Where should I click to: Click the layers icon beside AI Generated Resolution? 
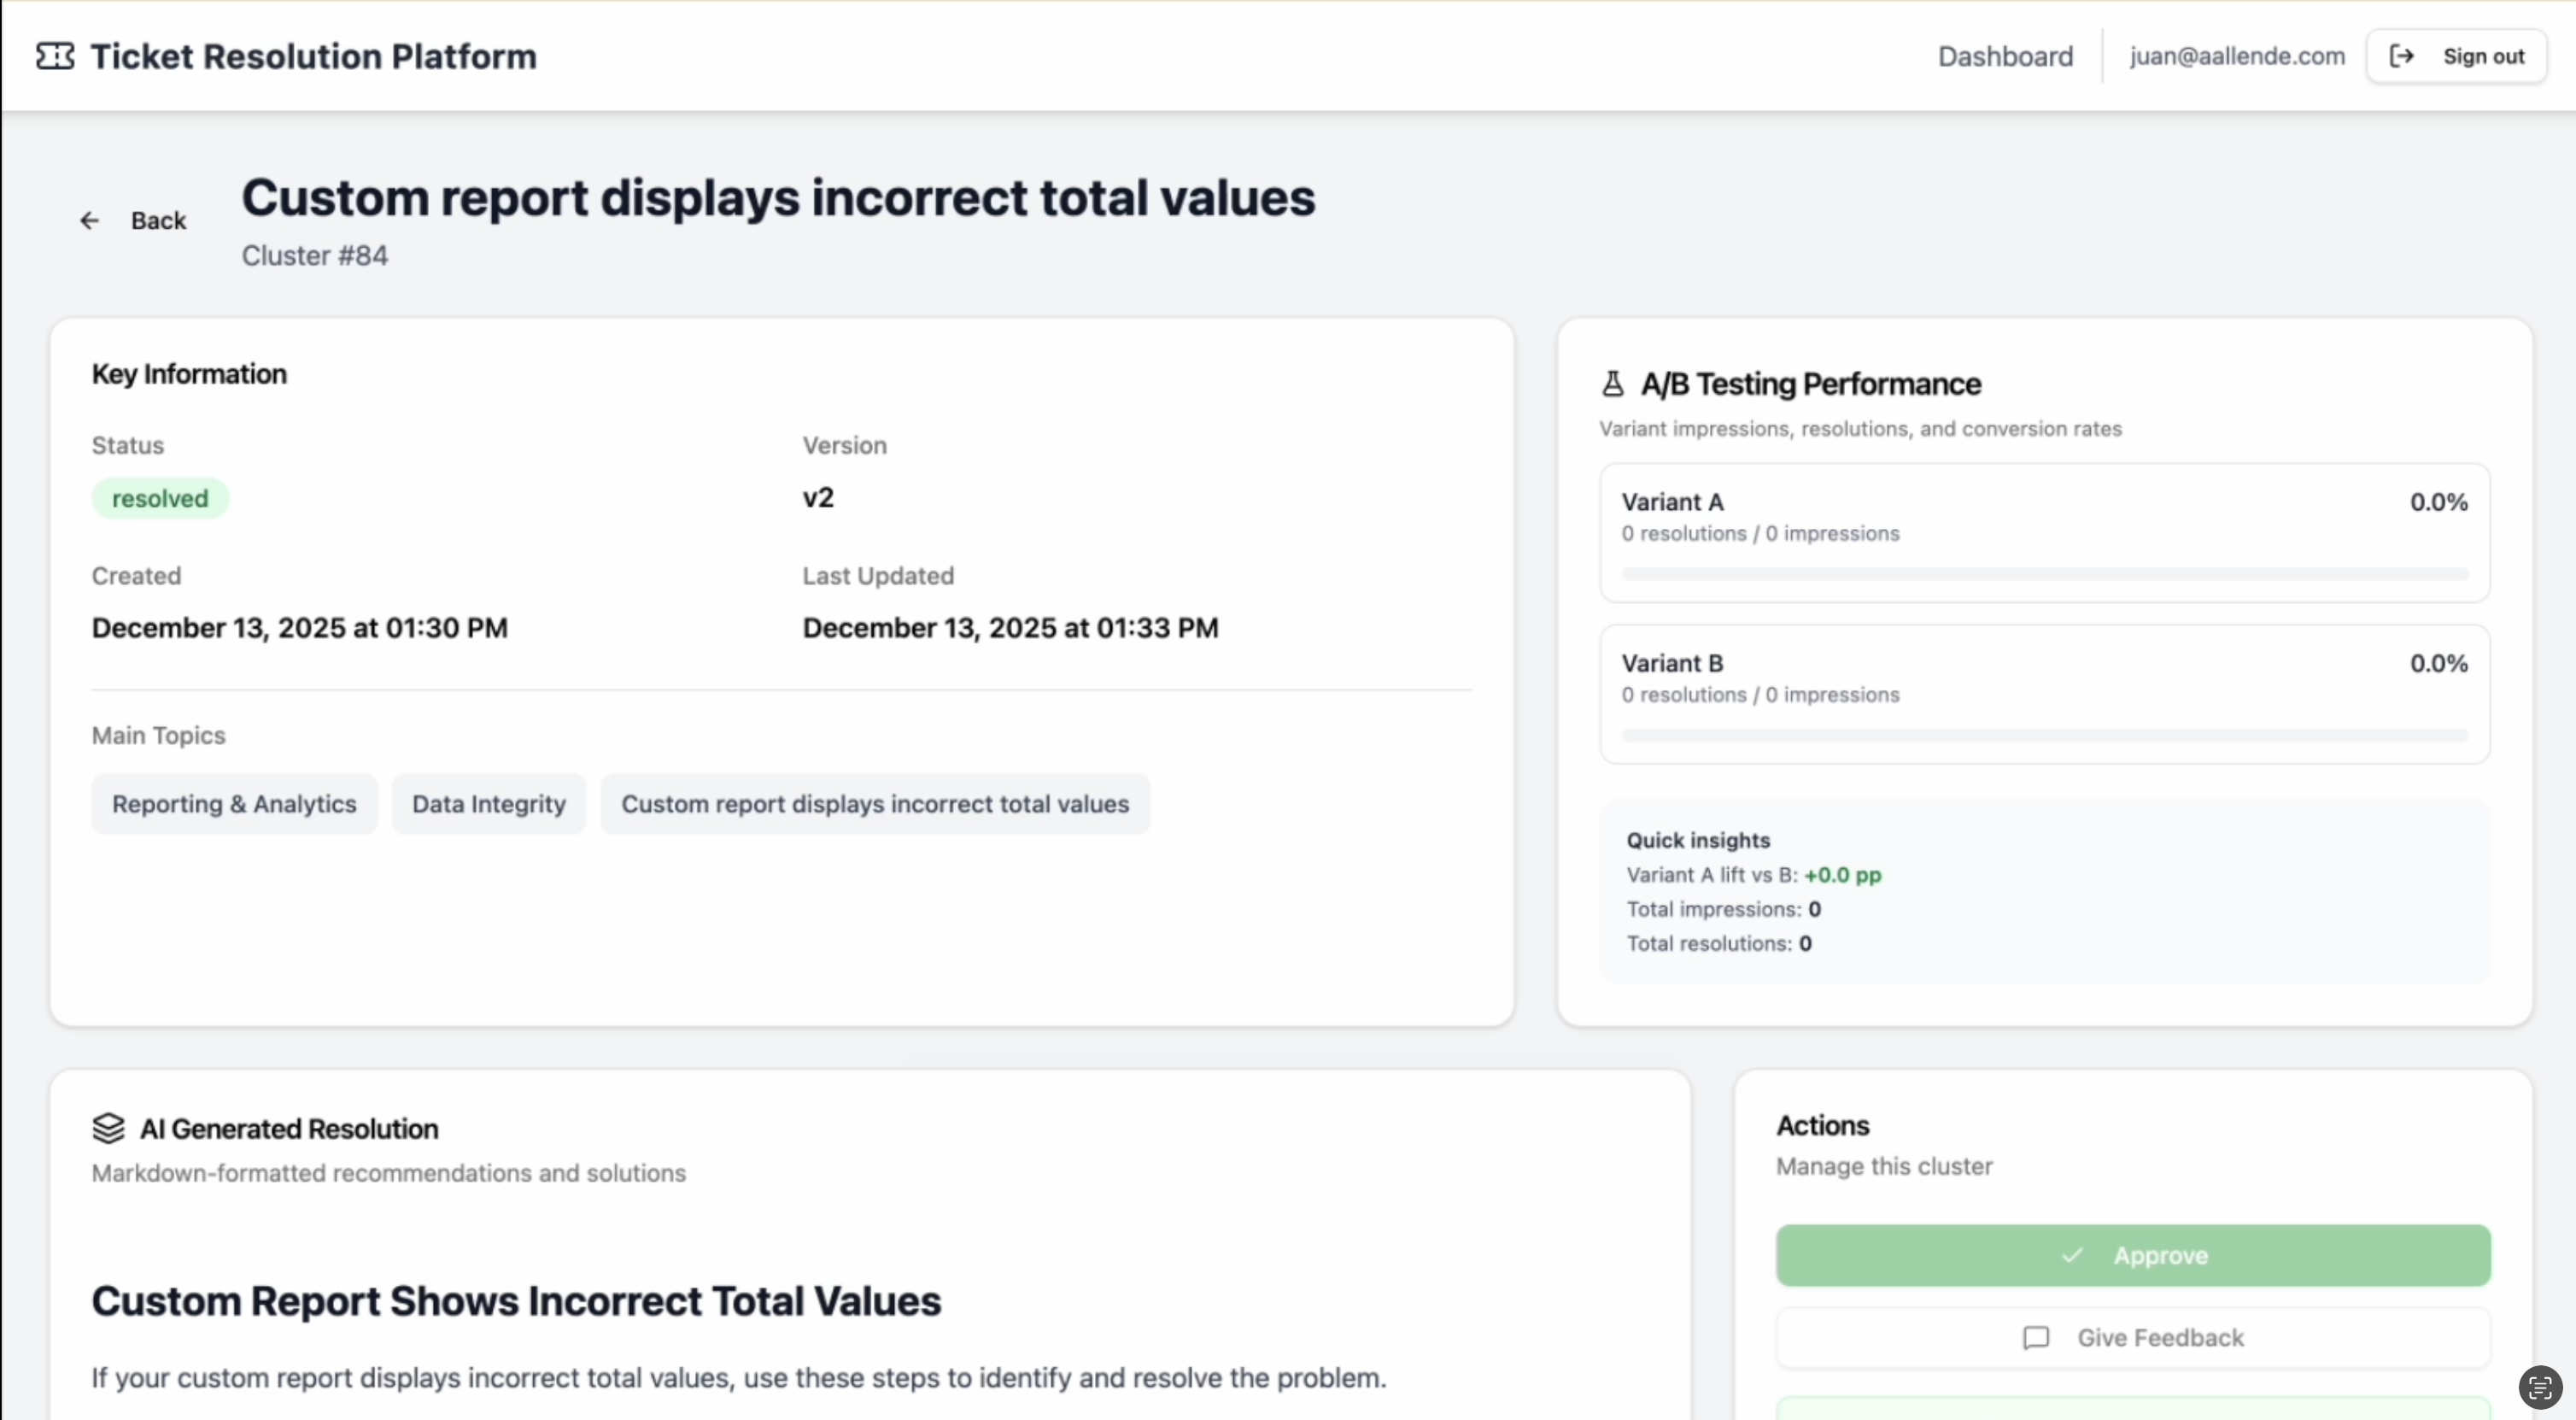coord(108,1128)
